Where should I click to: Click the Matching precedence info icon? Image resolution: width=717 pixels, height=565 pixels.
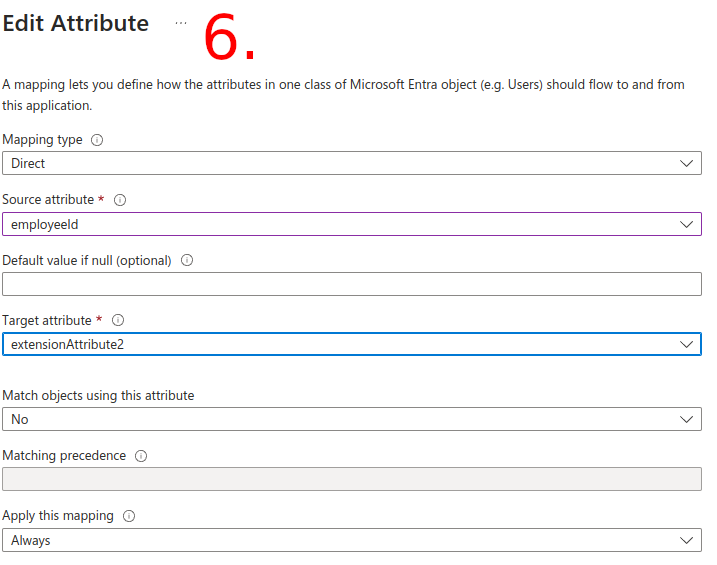point(141,456)
